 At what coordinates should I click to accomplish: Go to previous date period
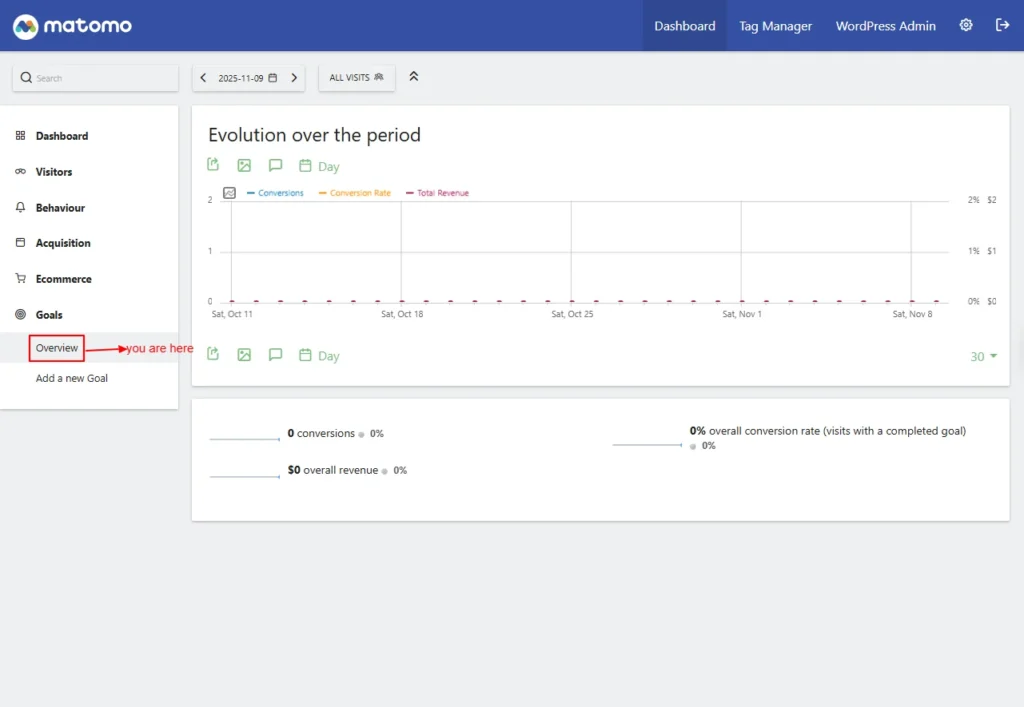[204, 78]
